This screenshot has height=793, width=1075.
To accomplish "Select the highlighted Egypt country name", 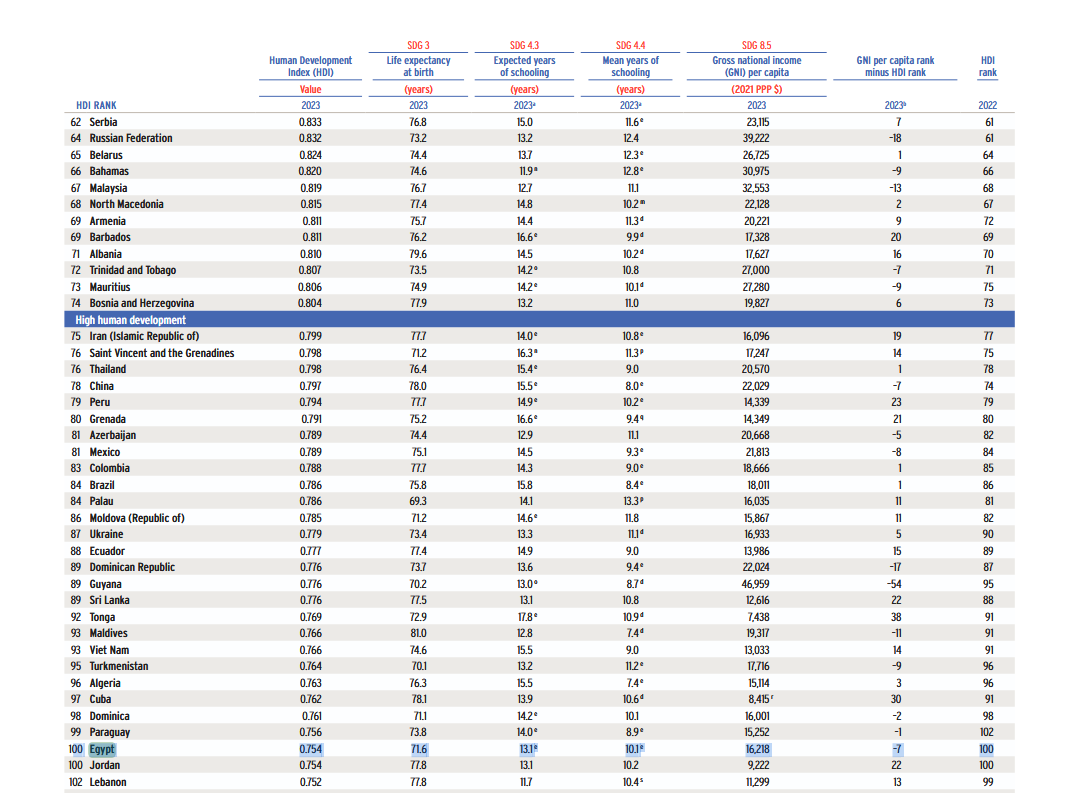I will (x=102, y=749).
